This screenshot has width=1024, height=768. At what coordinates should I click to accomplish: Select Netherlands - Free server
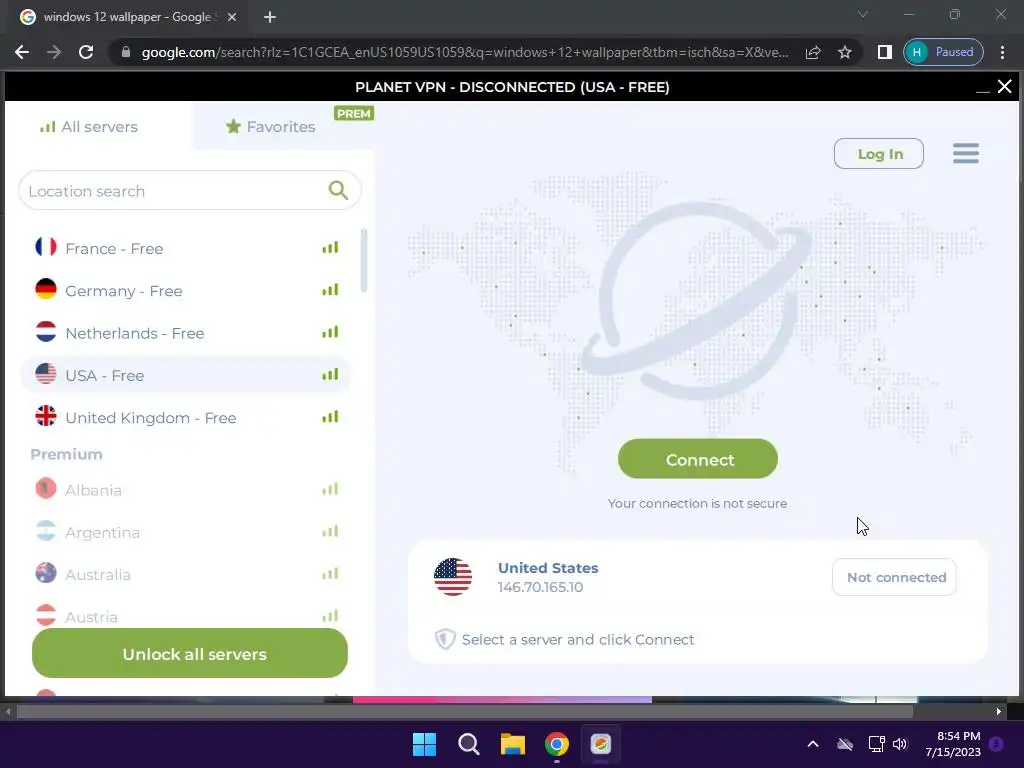[x=186, y=333]
